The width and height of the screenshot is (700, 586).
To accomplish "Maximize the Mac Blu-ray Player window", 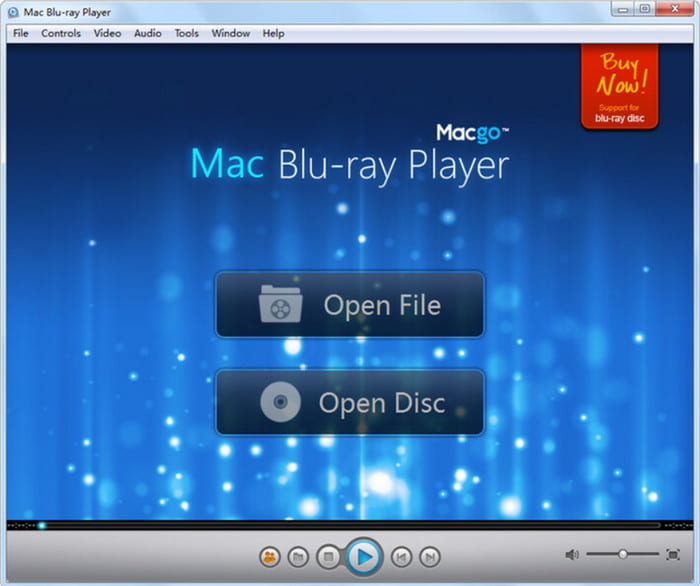I will click(645, 9).
